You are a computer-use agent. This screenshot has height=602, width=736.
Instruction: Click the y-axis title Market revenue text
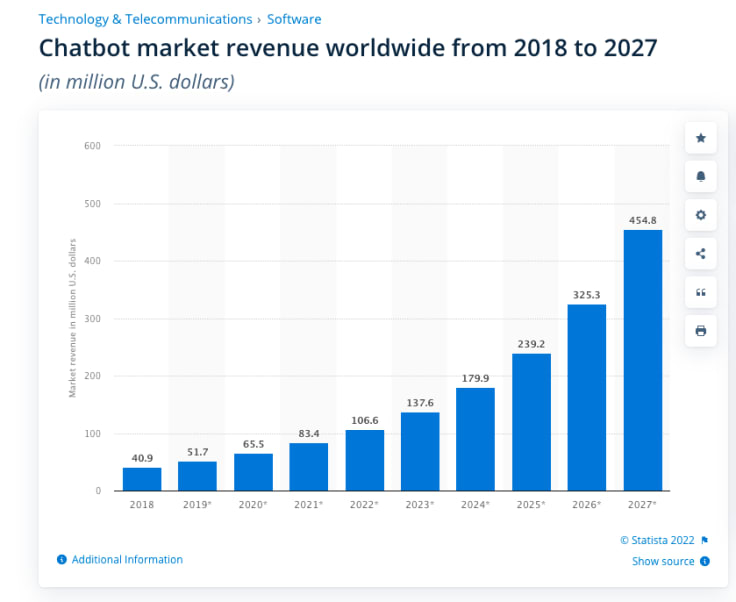tap(72, 318)
